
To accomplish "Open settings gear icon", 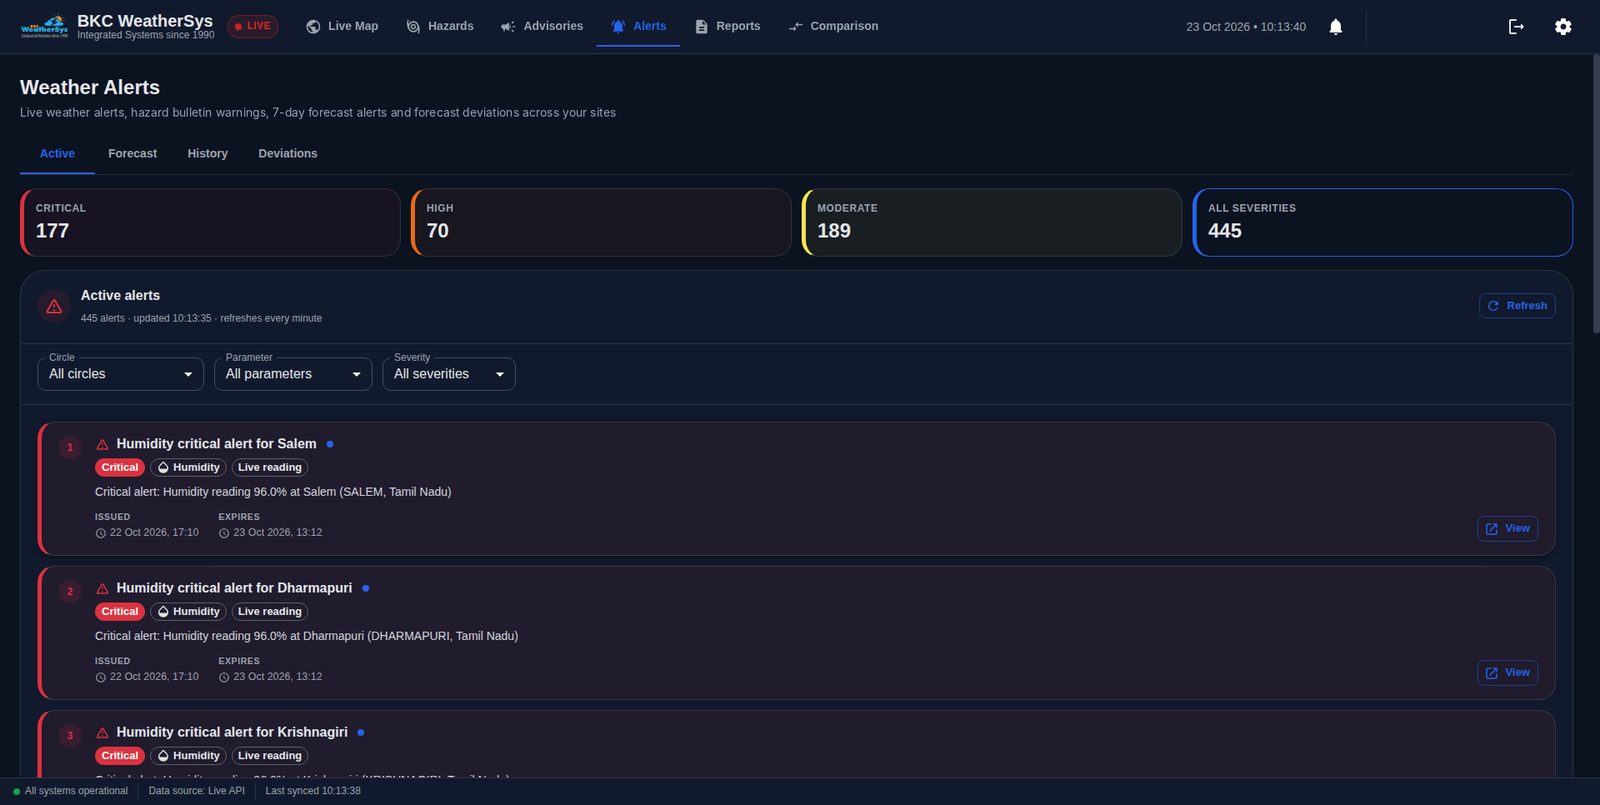I will [1563, 27].
